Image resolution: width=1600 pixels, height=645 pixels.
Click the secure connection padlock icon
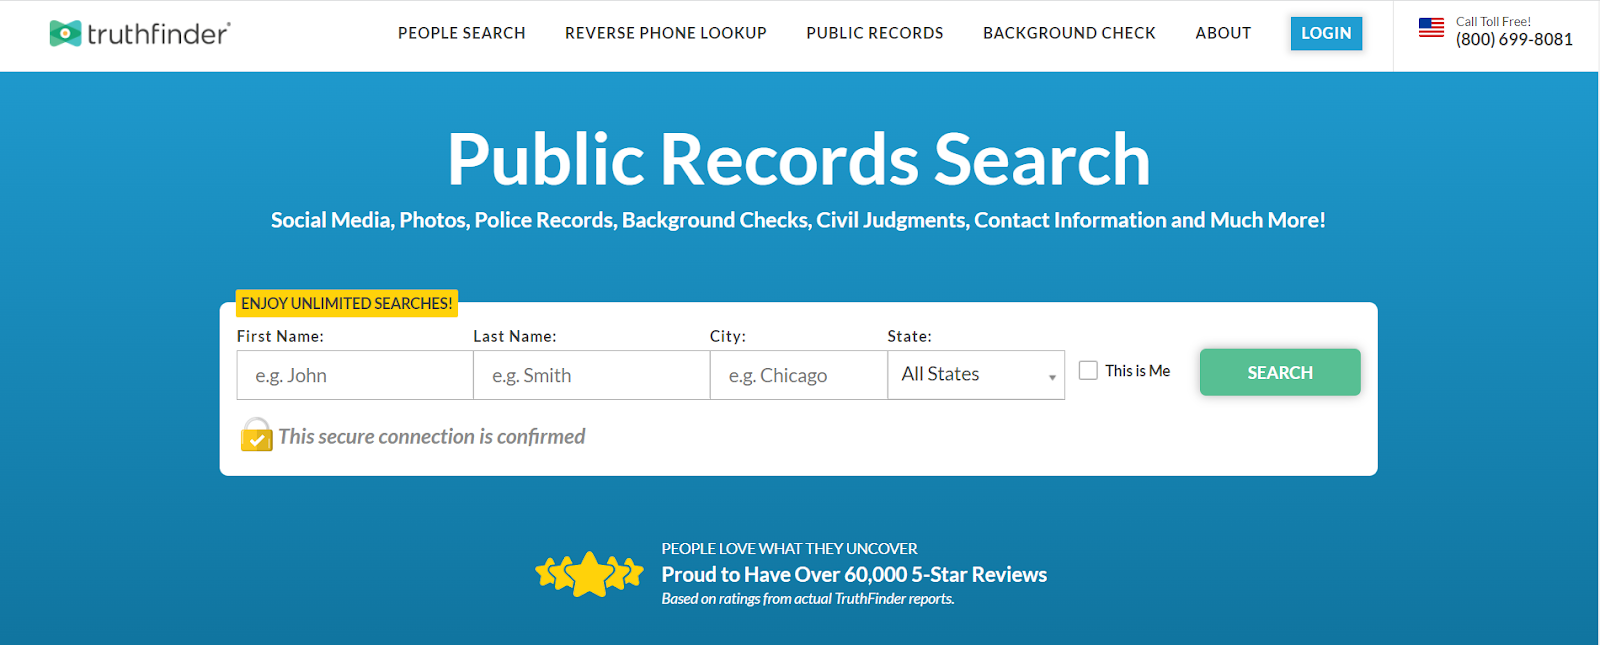point(257,435)
